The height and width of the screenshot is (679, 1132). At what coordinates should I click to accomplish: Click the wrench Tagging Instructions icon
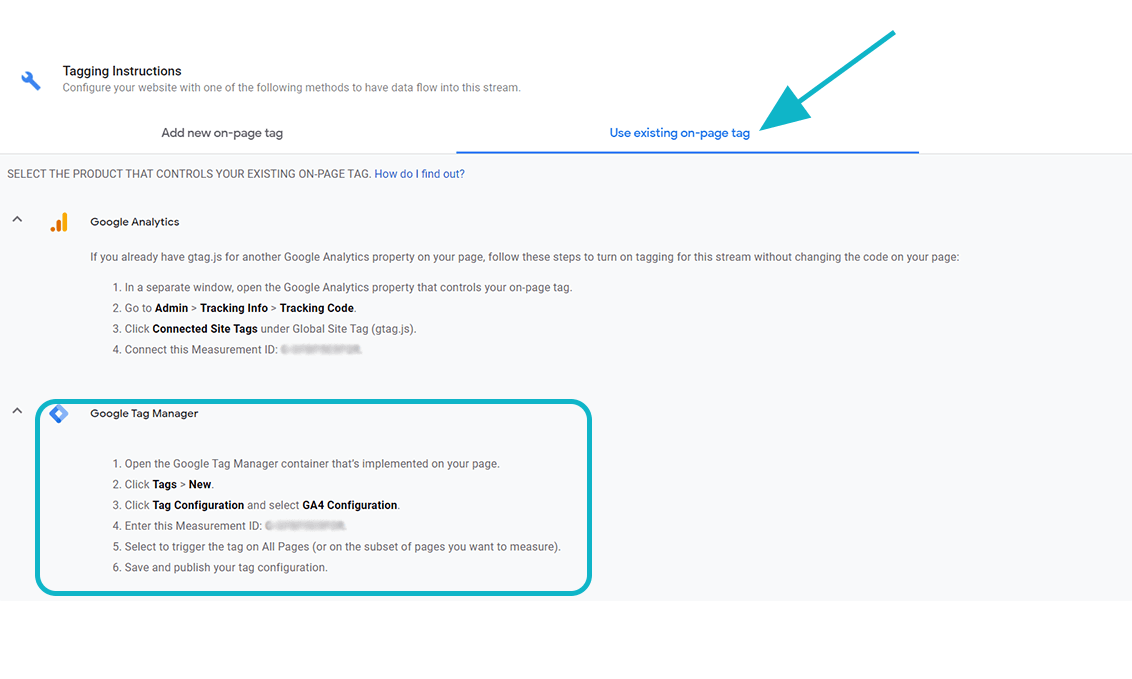click(x=31, y=80)
